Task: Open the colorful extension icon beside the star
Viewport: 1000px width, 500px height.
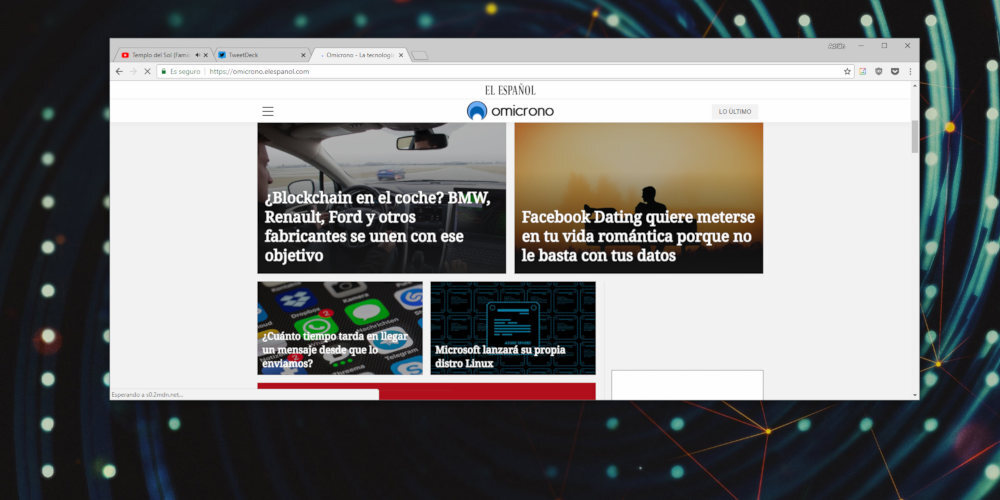Action: [x=862, y=71]
